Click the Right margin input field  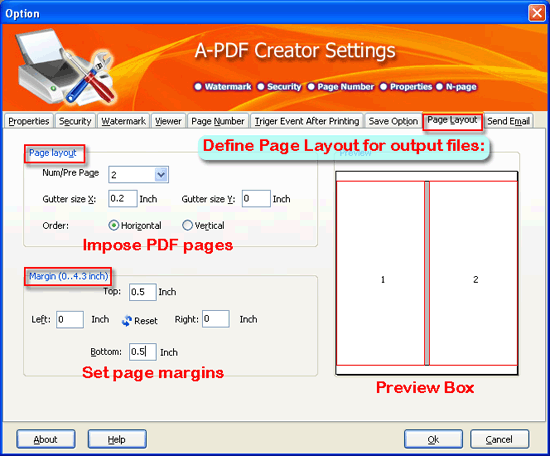coord(216,319)
